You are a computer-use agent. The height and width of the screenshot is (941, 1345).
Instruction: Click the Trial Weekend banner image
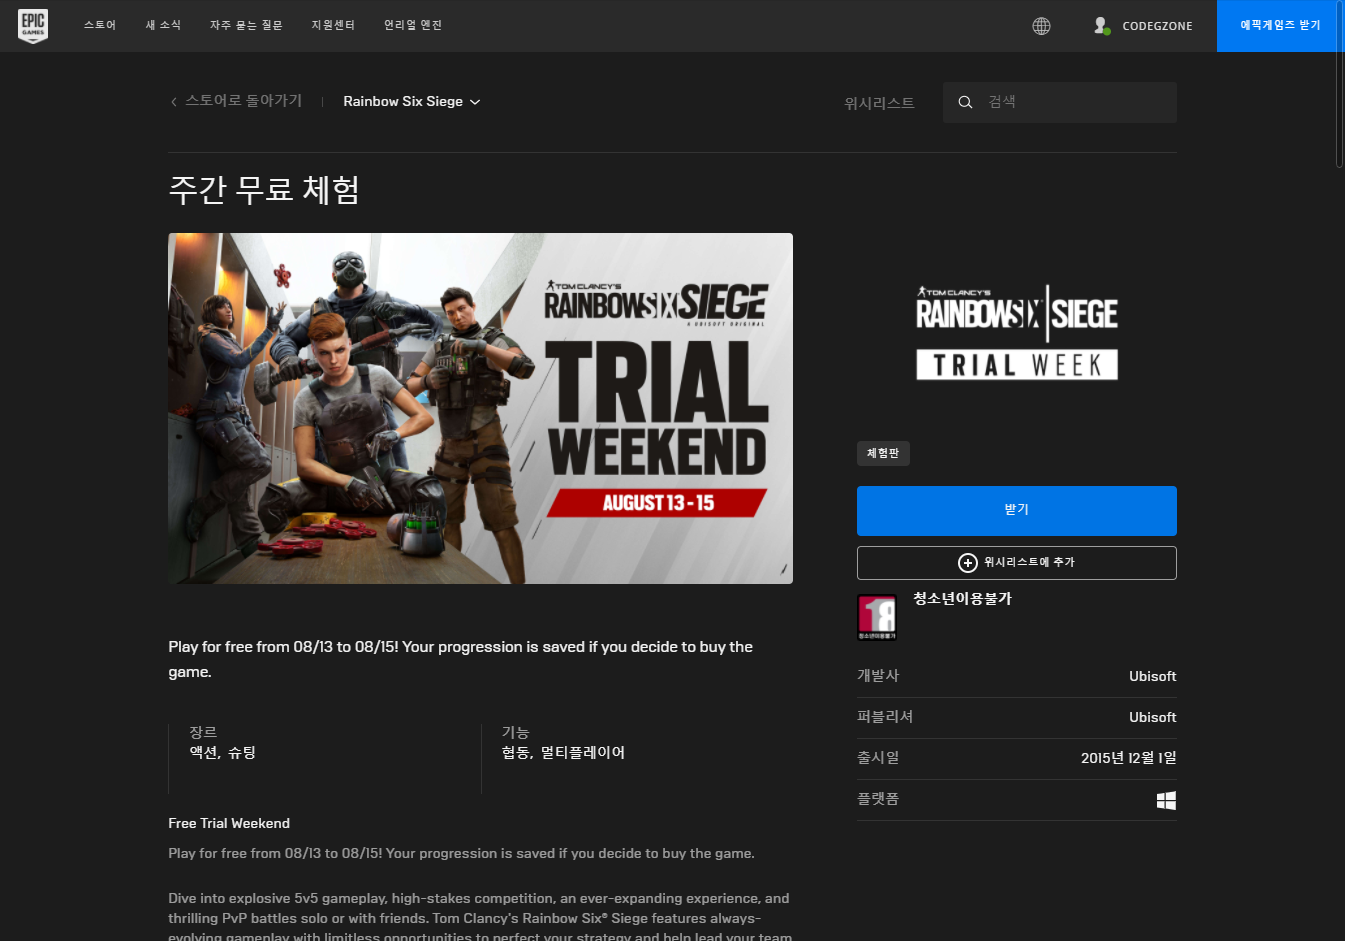tap(480, 408)
